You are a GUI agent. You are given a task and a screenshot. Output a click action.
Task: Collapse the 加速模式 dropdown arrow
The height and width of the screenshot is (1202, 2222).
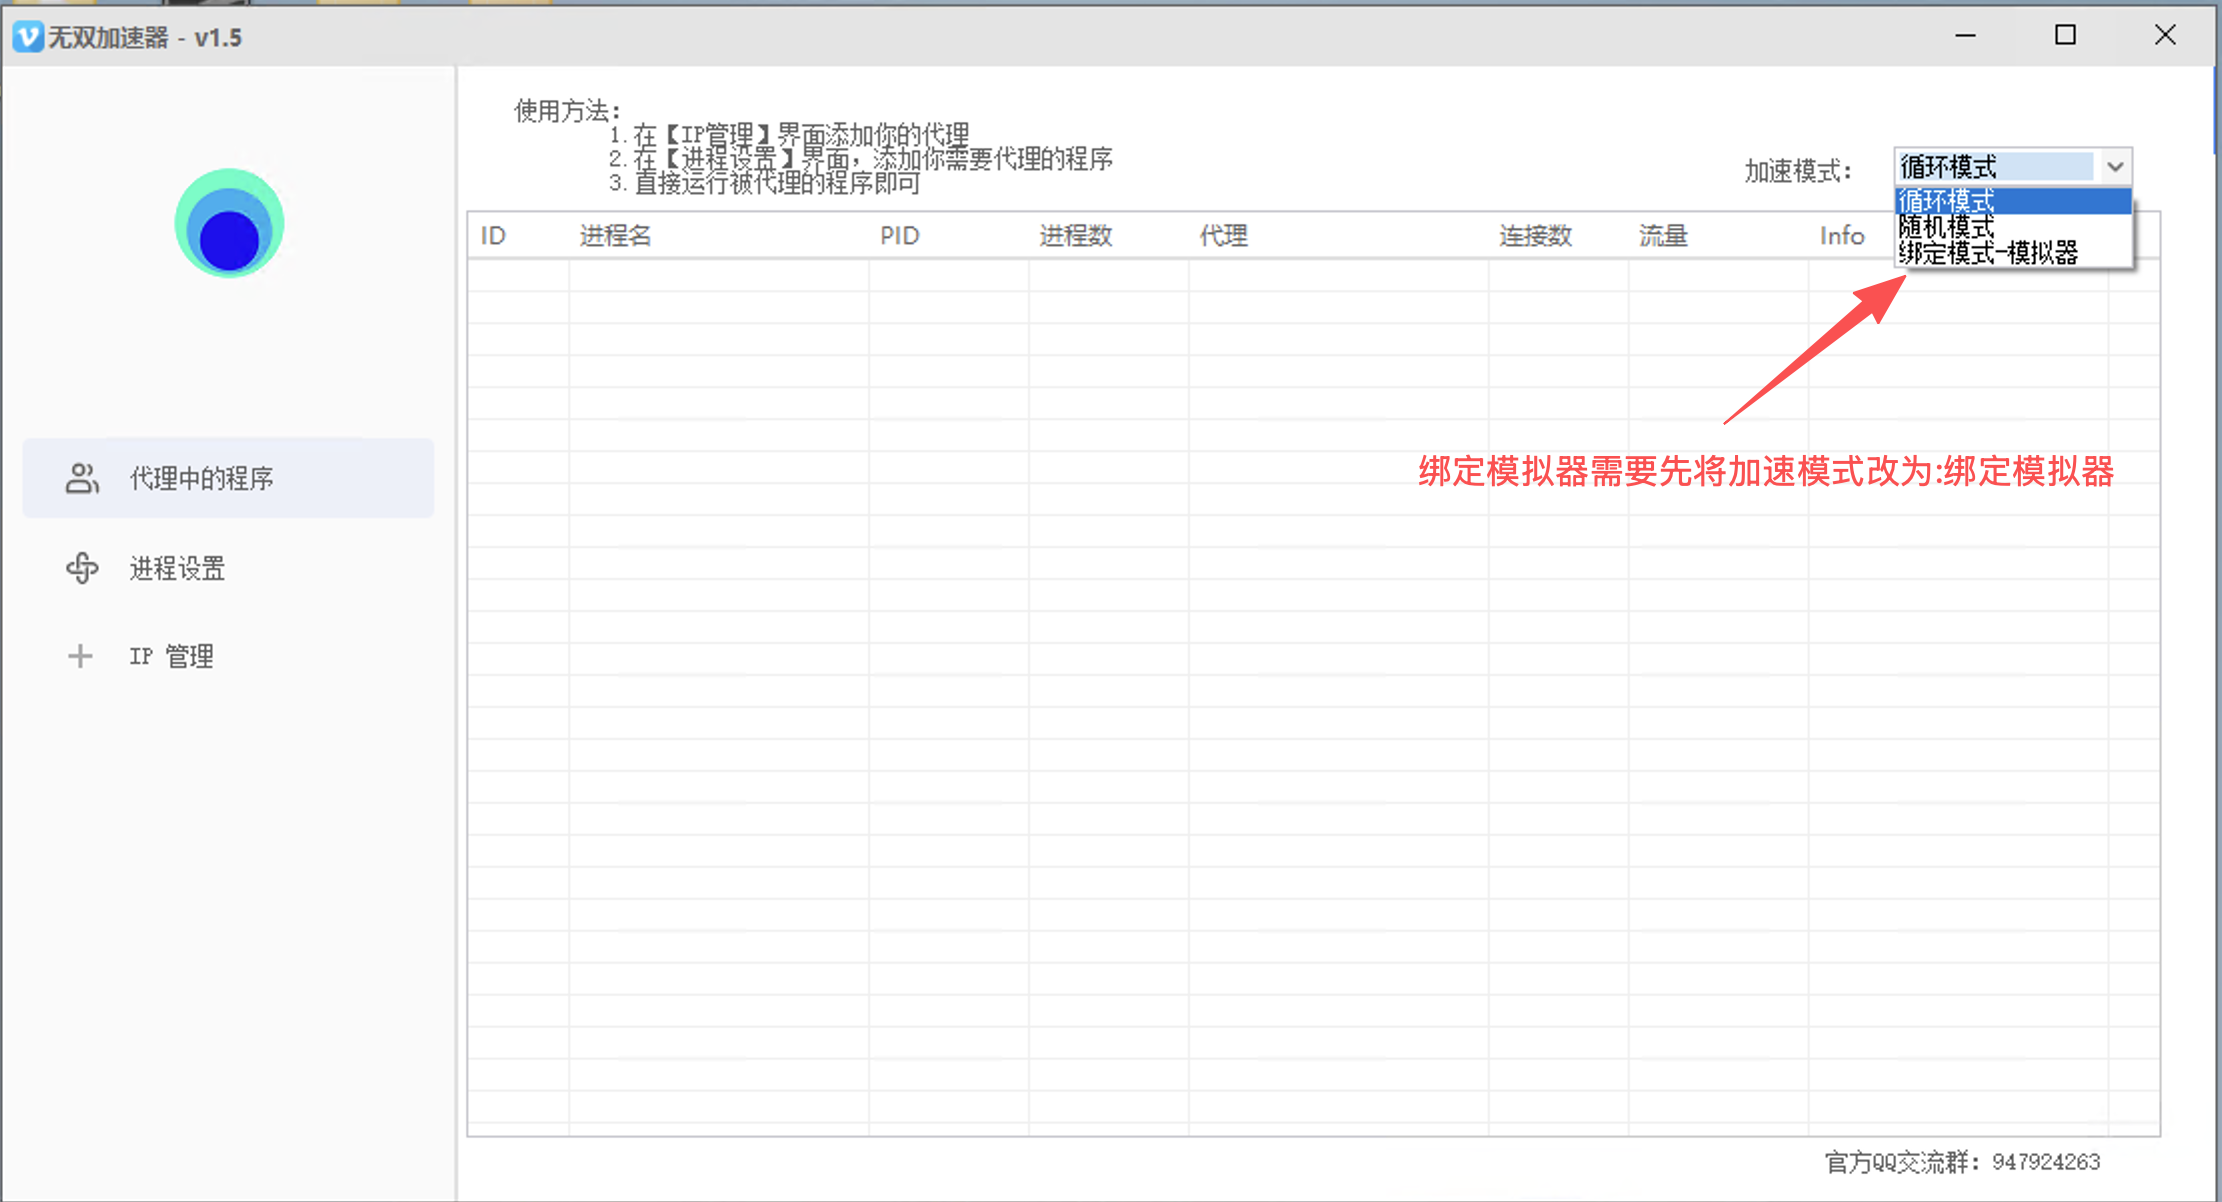point(2114,166)
